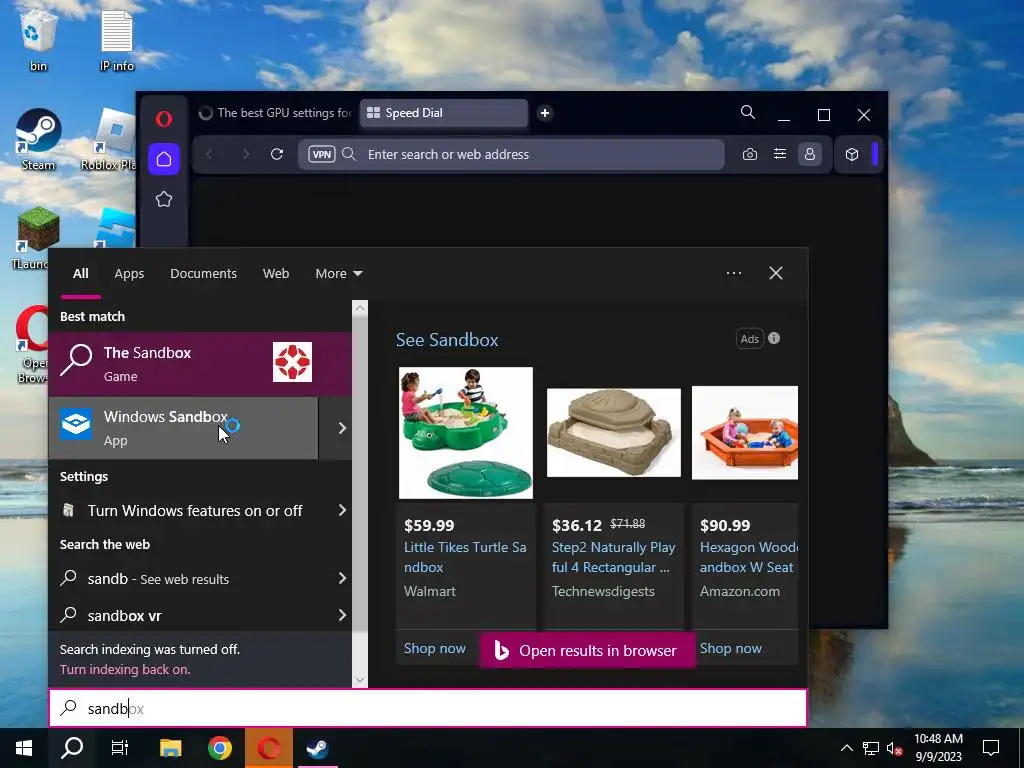Click the Opera logo menu button
The image size is (1024, 768).
coord(164,119)
